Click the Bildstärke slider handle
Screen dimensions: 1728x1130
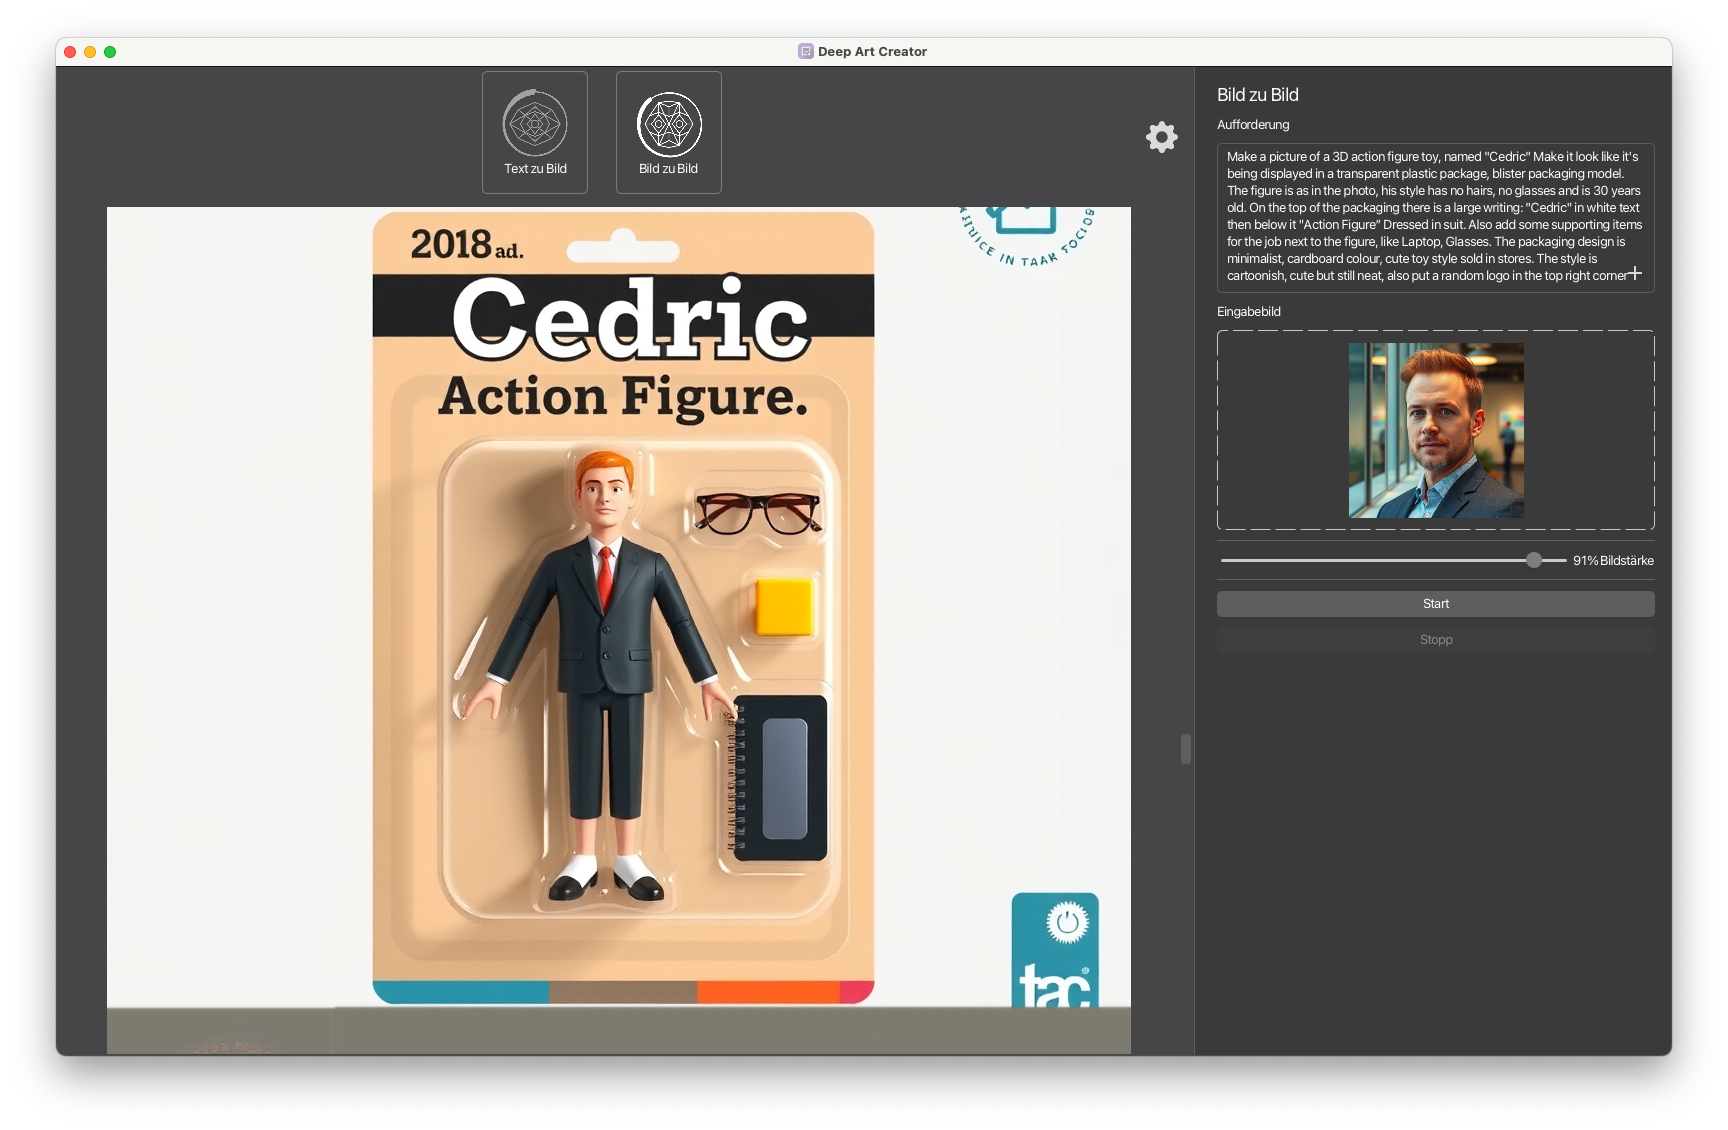tap(1534, 560)
